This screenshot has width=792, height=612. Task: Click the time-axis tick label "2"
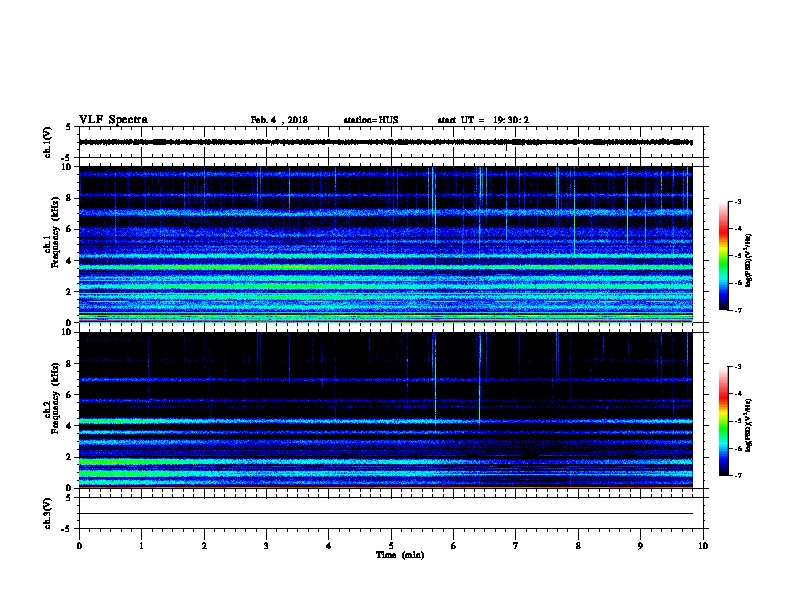click(204, 546)
